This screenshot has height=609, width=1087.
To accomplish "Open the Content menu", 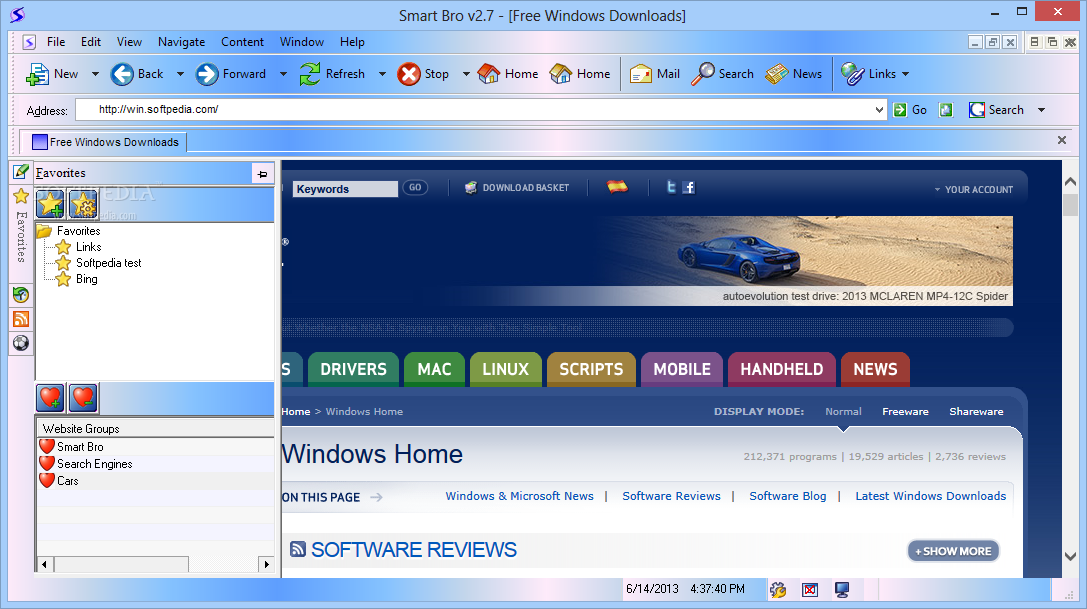I will (x=243, y=42).
